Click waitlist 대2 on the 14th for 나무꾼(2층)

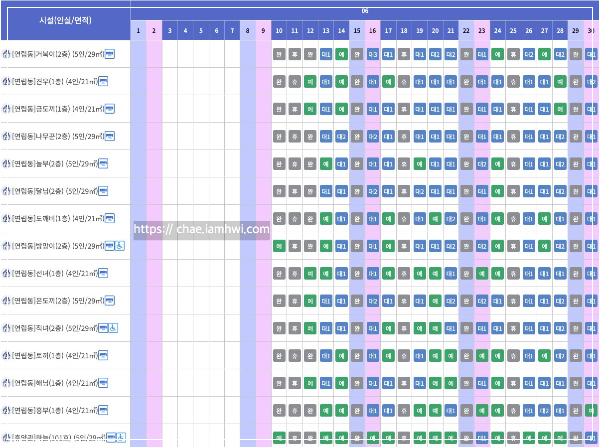(341, 137)
